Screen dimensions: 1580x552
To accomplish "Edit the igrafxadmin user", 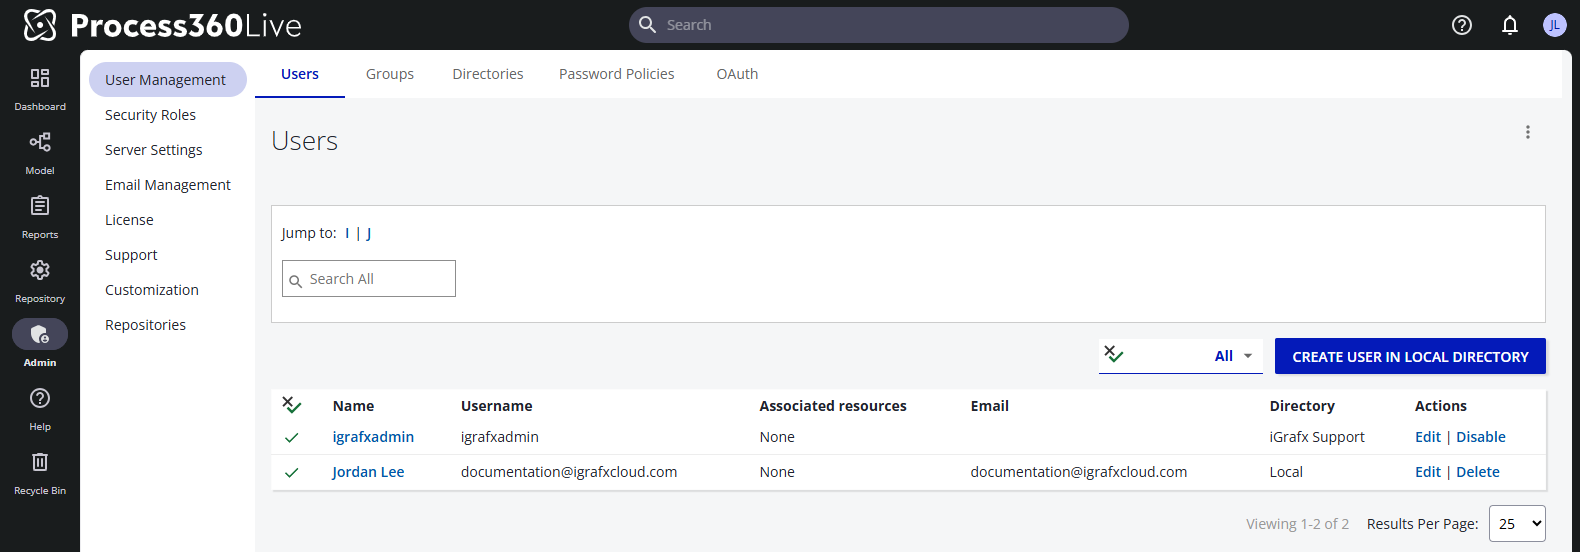I will point(1428,437).
